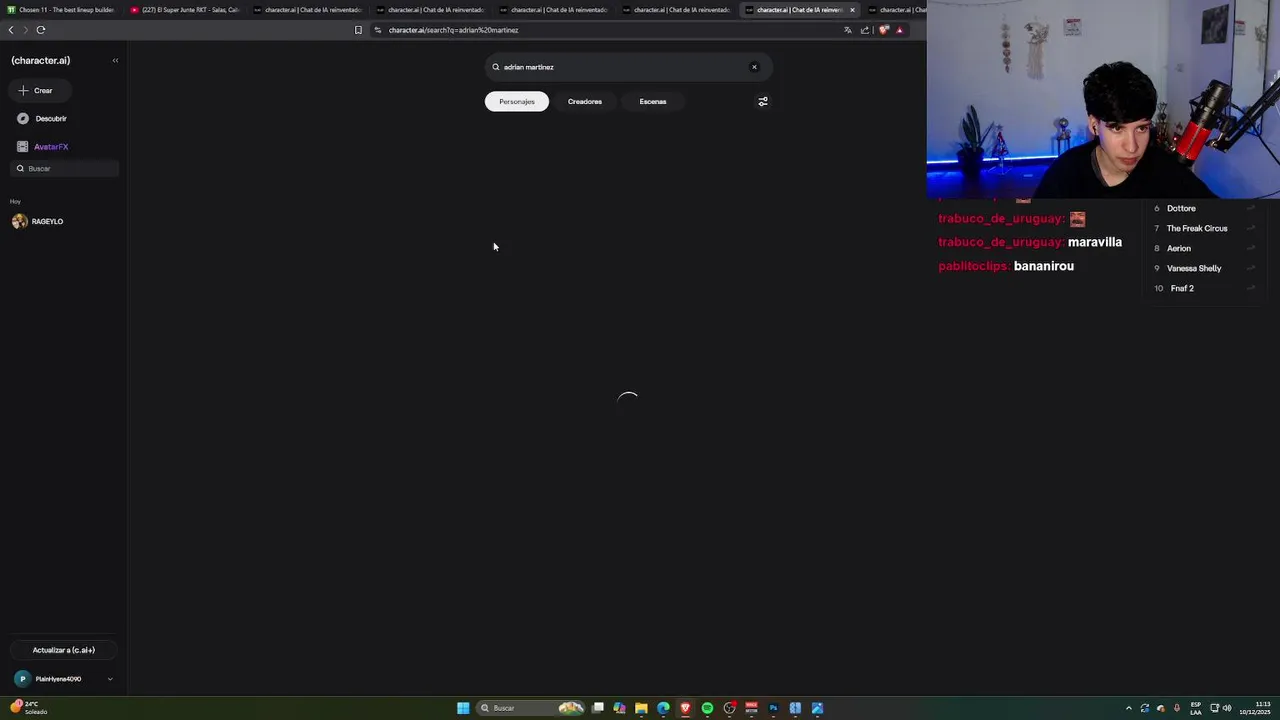Collapse the character.ai sidebar
The height and width of the screenshot is (720, 1280).
click(115, 60)
